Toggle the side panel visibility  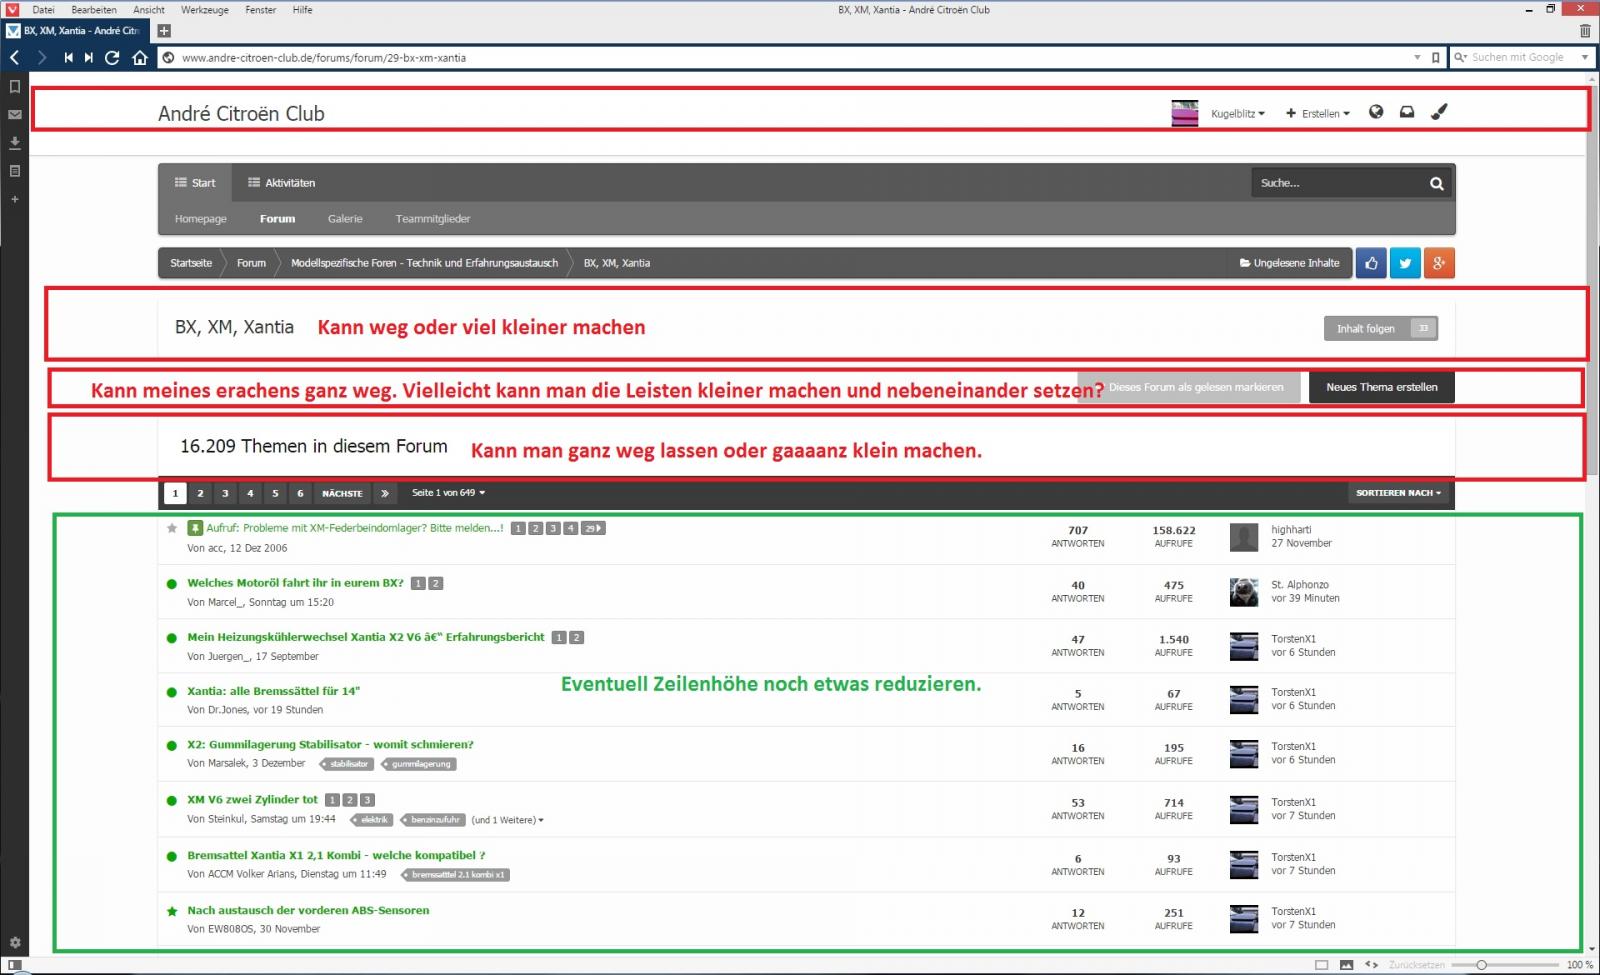[14, 965]
